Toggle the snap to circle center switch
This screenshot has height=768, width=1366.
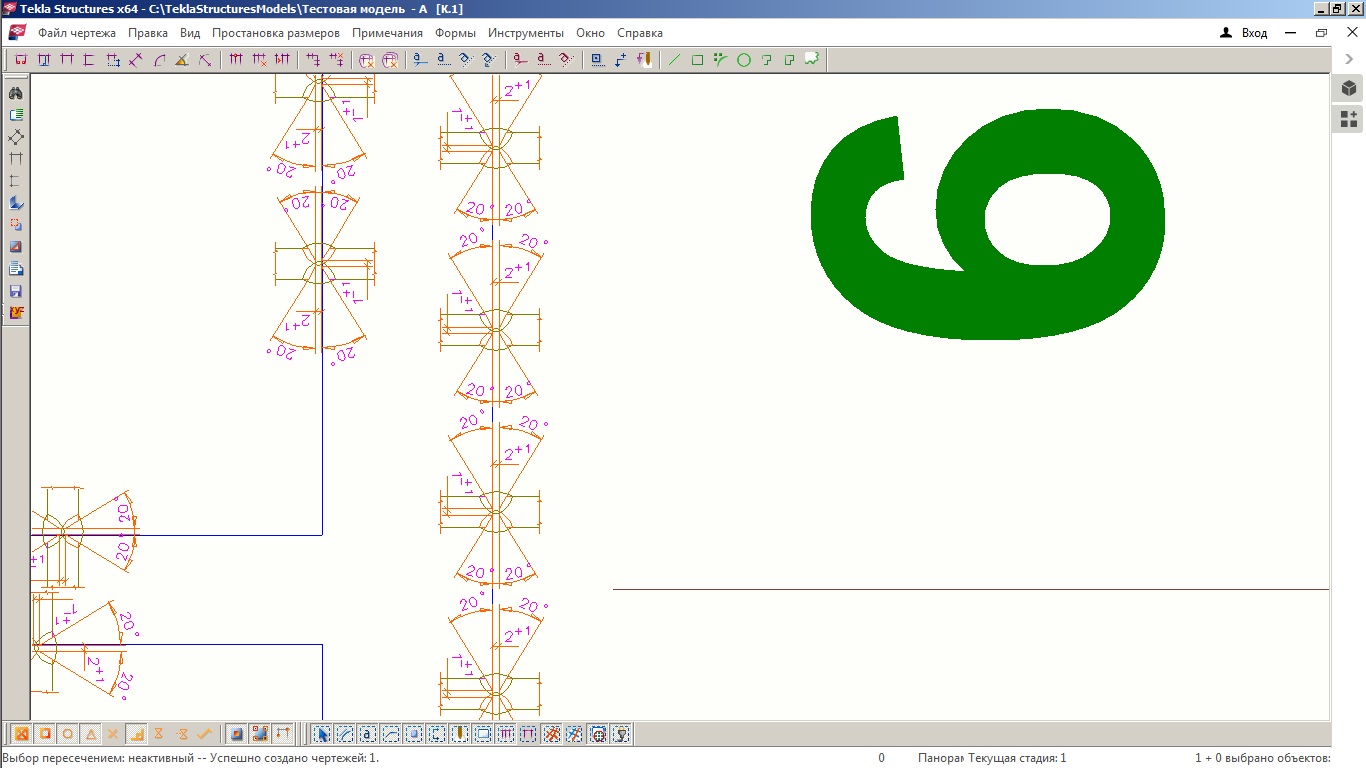tap(67, 734)
